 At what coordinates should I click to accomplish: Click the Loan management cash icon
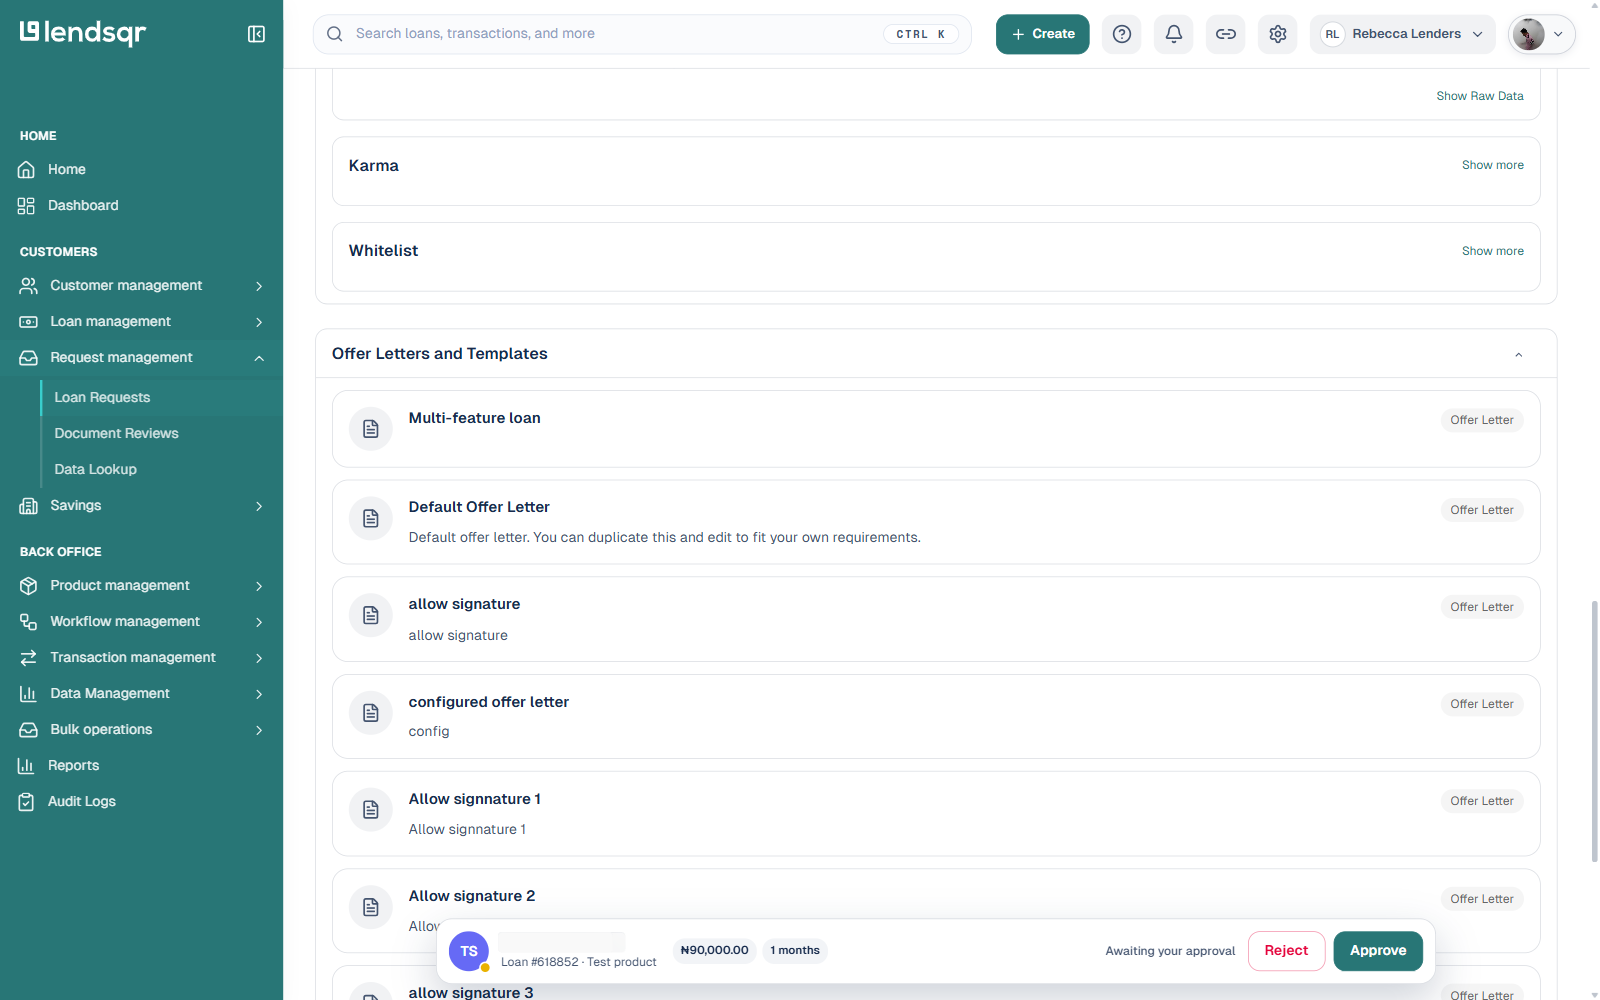(29, 322)
